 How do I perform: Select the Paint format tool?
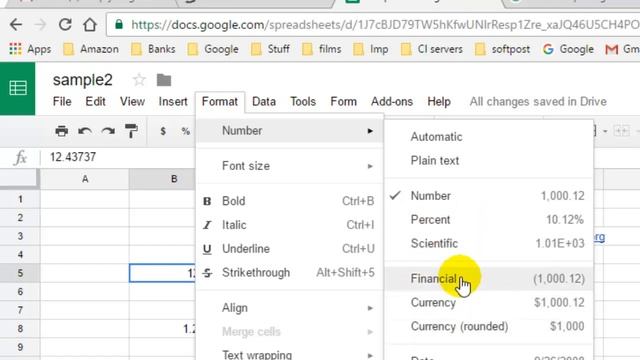pyautogui.click(x=131, y=131)
